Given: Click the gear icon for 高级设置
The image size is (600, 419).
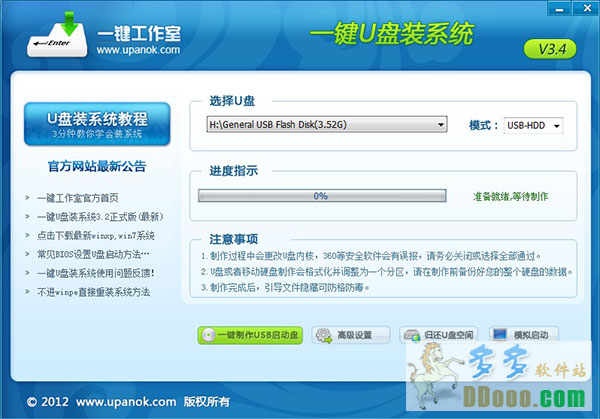Looking at the screenshot, I should pos(324,334).
